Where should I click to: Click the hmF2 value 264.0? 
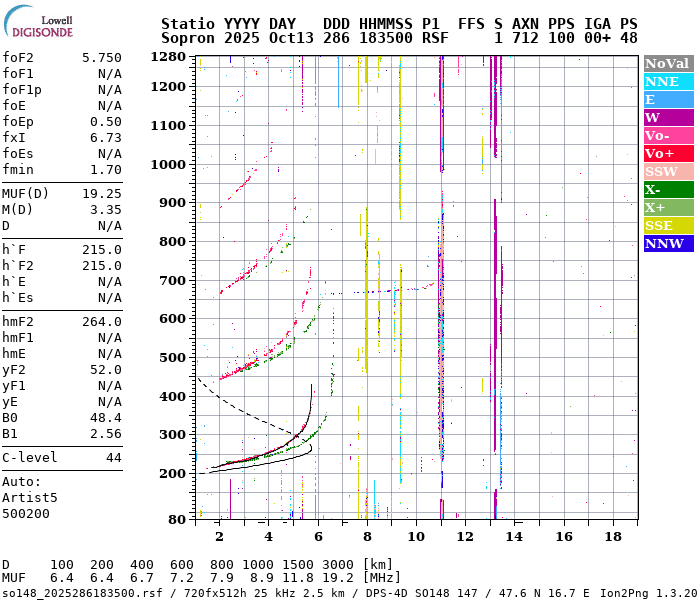tap(102, 322)
